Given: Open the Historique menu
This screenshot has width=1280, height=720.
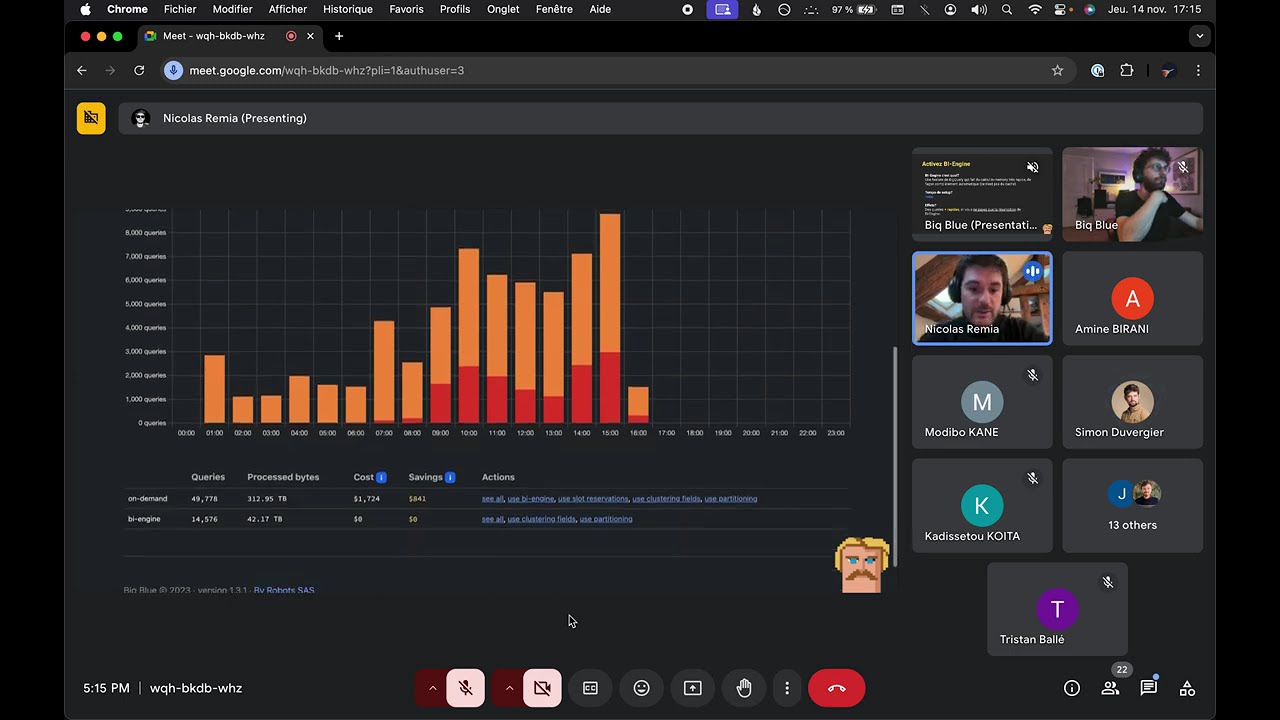Looking at the screenshot, I should click(348, 9).
